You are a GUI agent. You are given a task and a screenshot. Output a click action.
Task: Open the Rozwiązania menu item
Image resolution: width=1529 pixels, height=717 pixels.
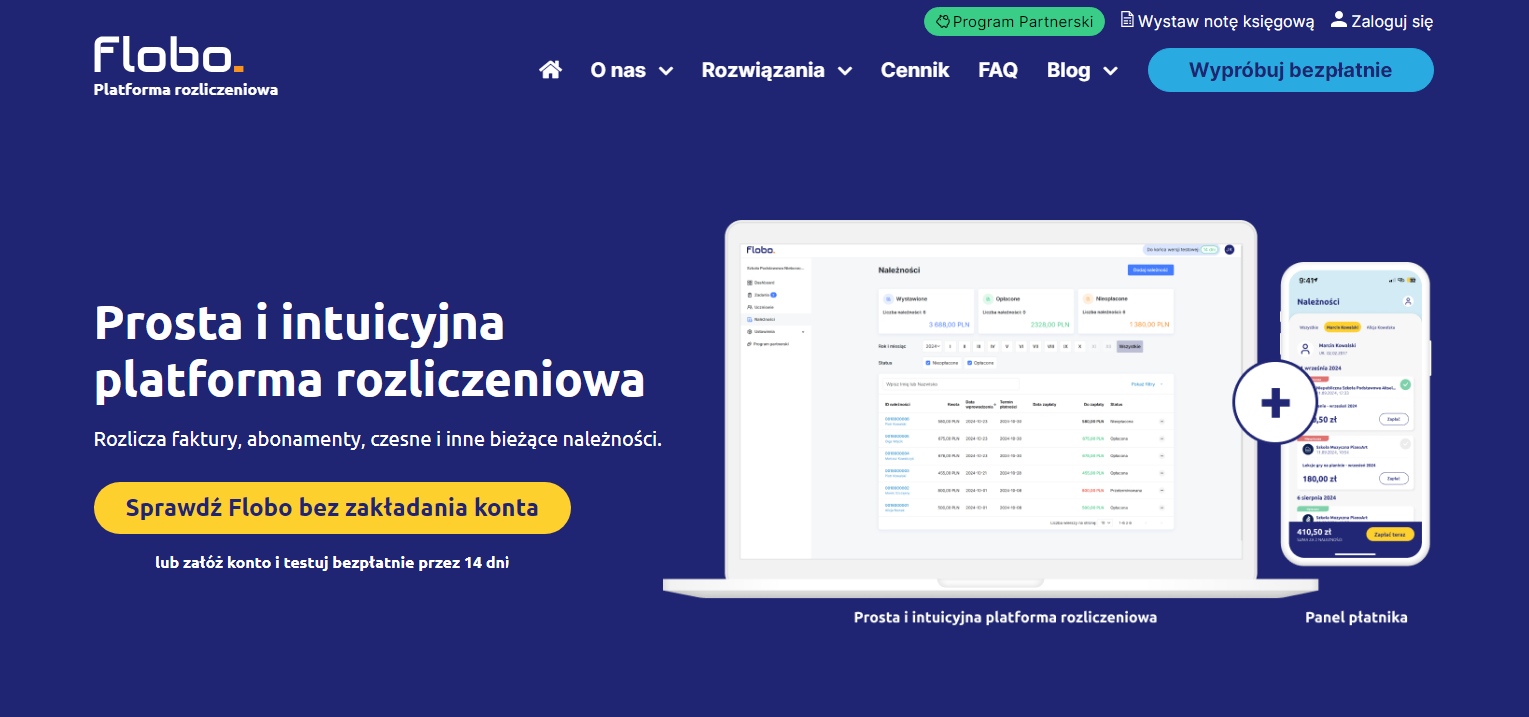click(x=763, y=70)
